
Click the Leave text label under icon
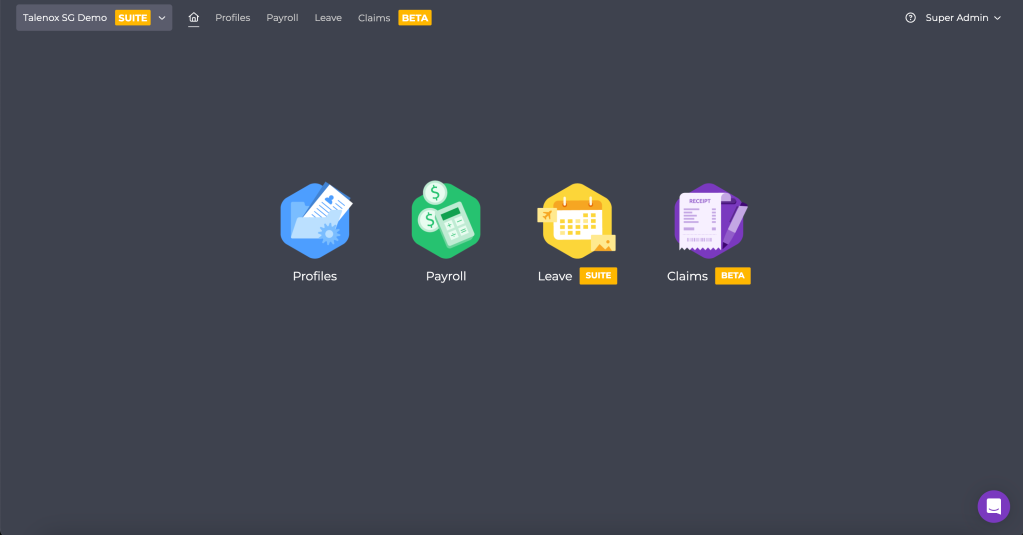555,276
